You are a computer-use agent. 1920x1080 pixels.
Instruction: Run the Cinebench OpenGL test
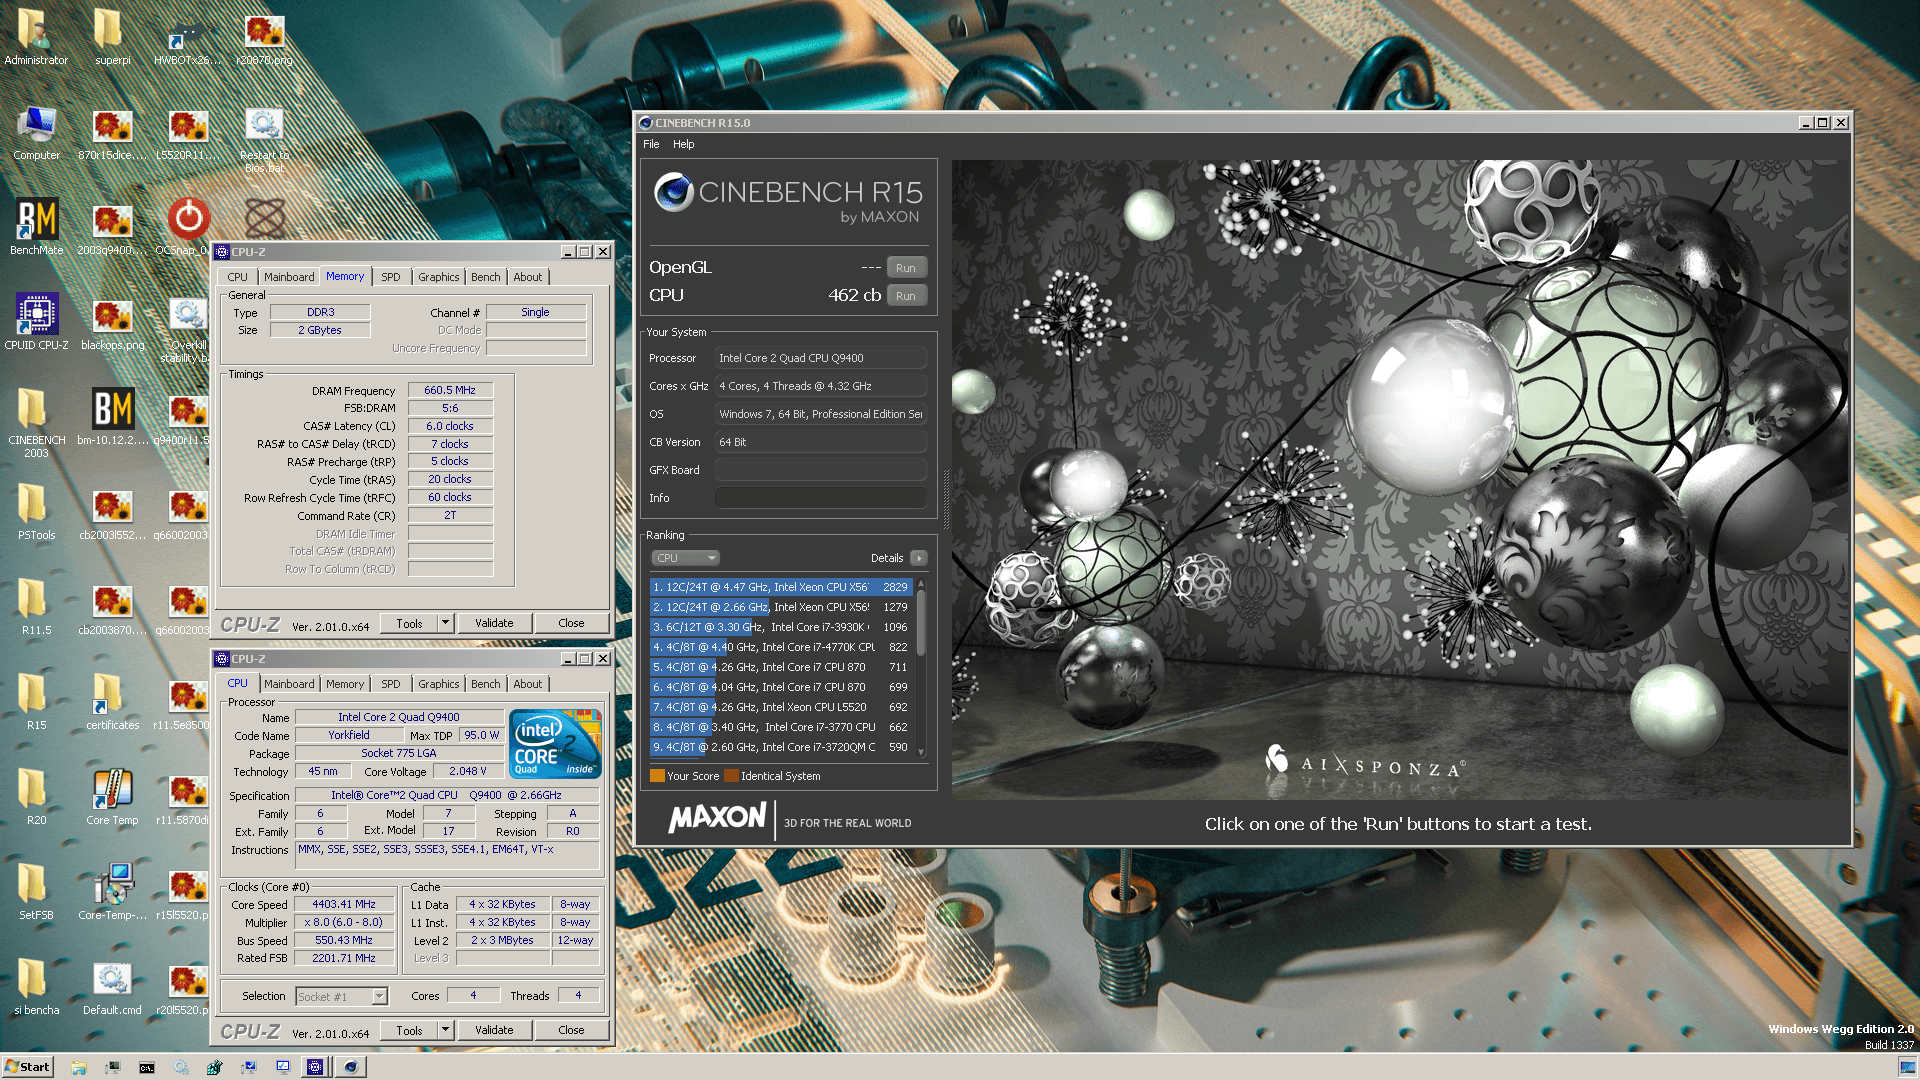906,267
